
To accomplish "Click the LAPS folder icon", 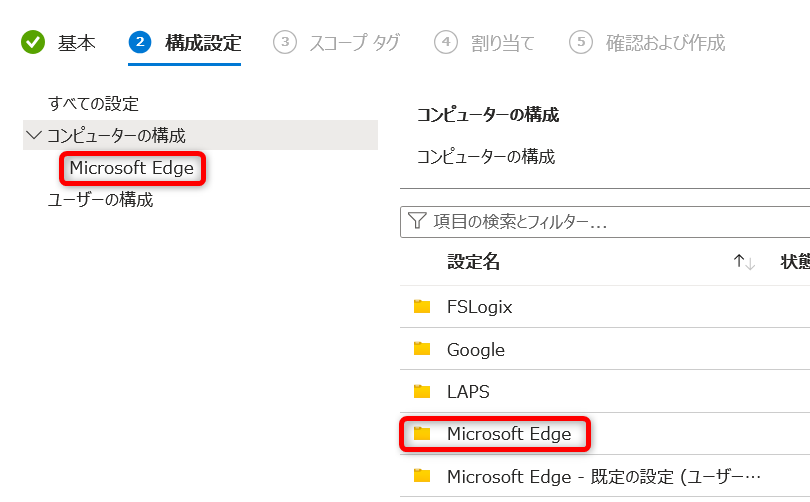I will tap(422, 391).
